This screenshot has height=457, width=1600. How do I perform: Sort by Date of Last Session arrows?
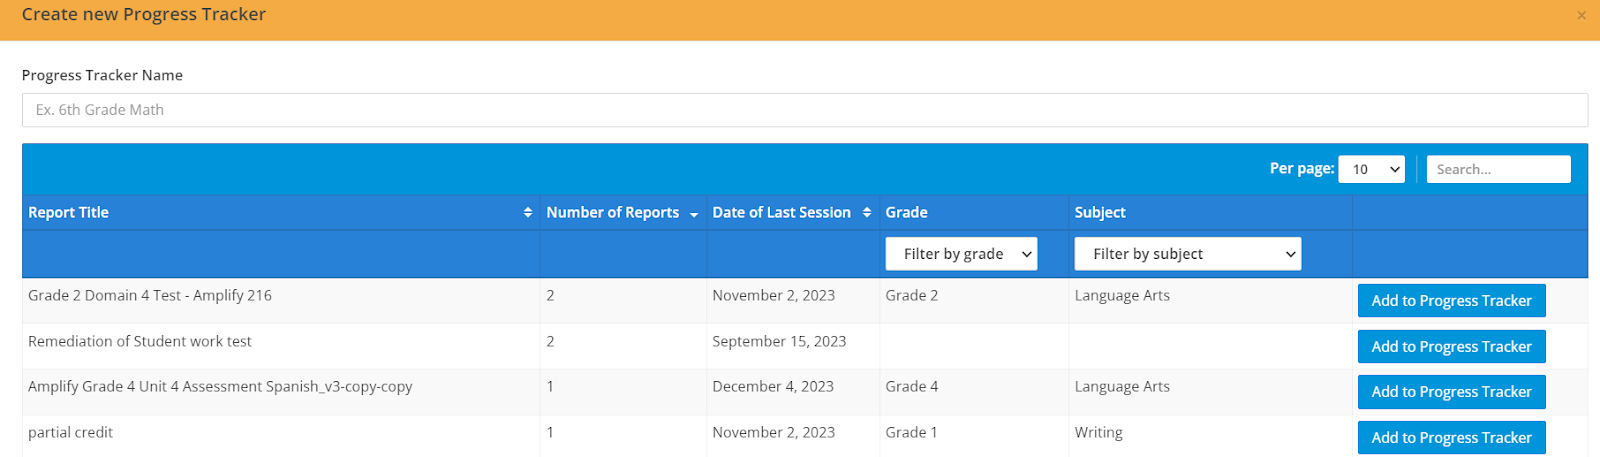point(867,213)
